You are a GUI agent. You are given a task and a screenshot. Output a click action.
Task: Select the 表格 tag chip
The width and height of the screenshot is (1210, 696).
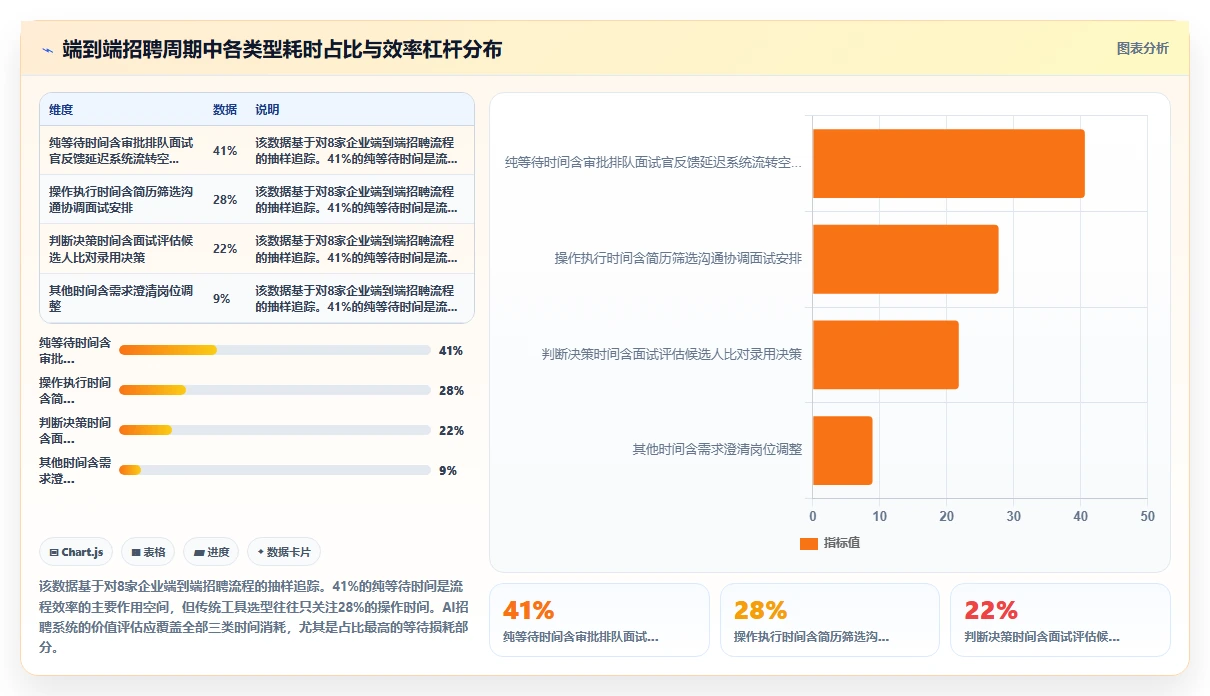tap(148, 552)
